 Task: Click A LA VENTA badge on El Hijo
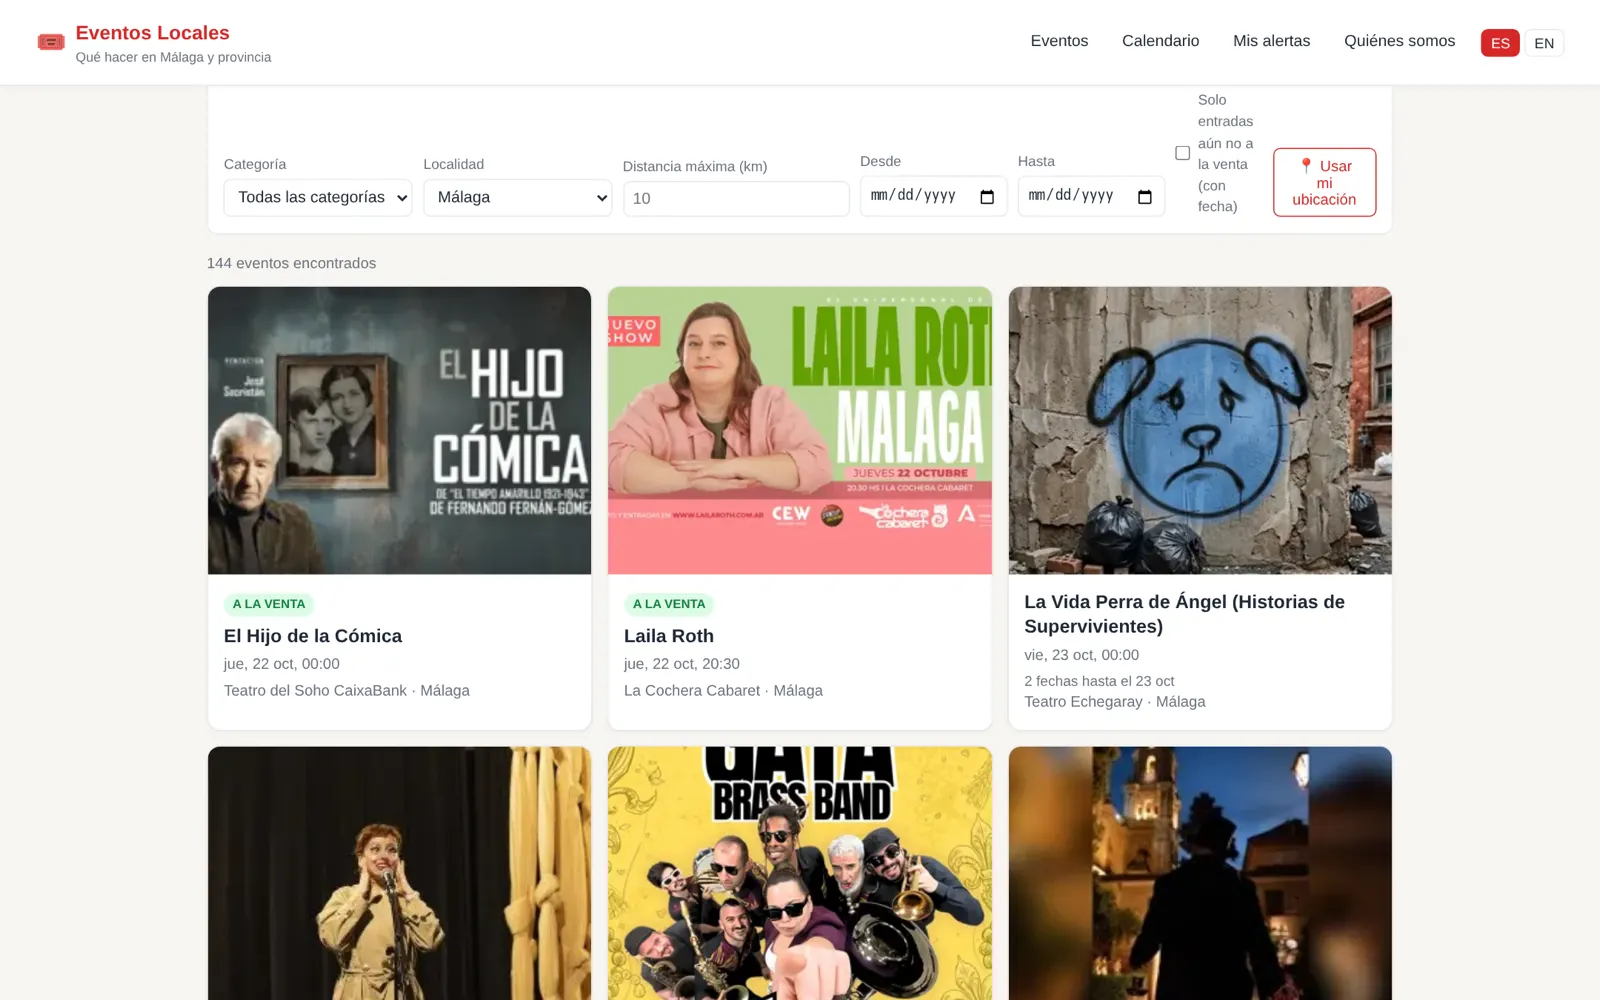[269, 604]
